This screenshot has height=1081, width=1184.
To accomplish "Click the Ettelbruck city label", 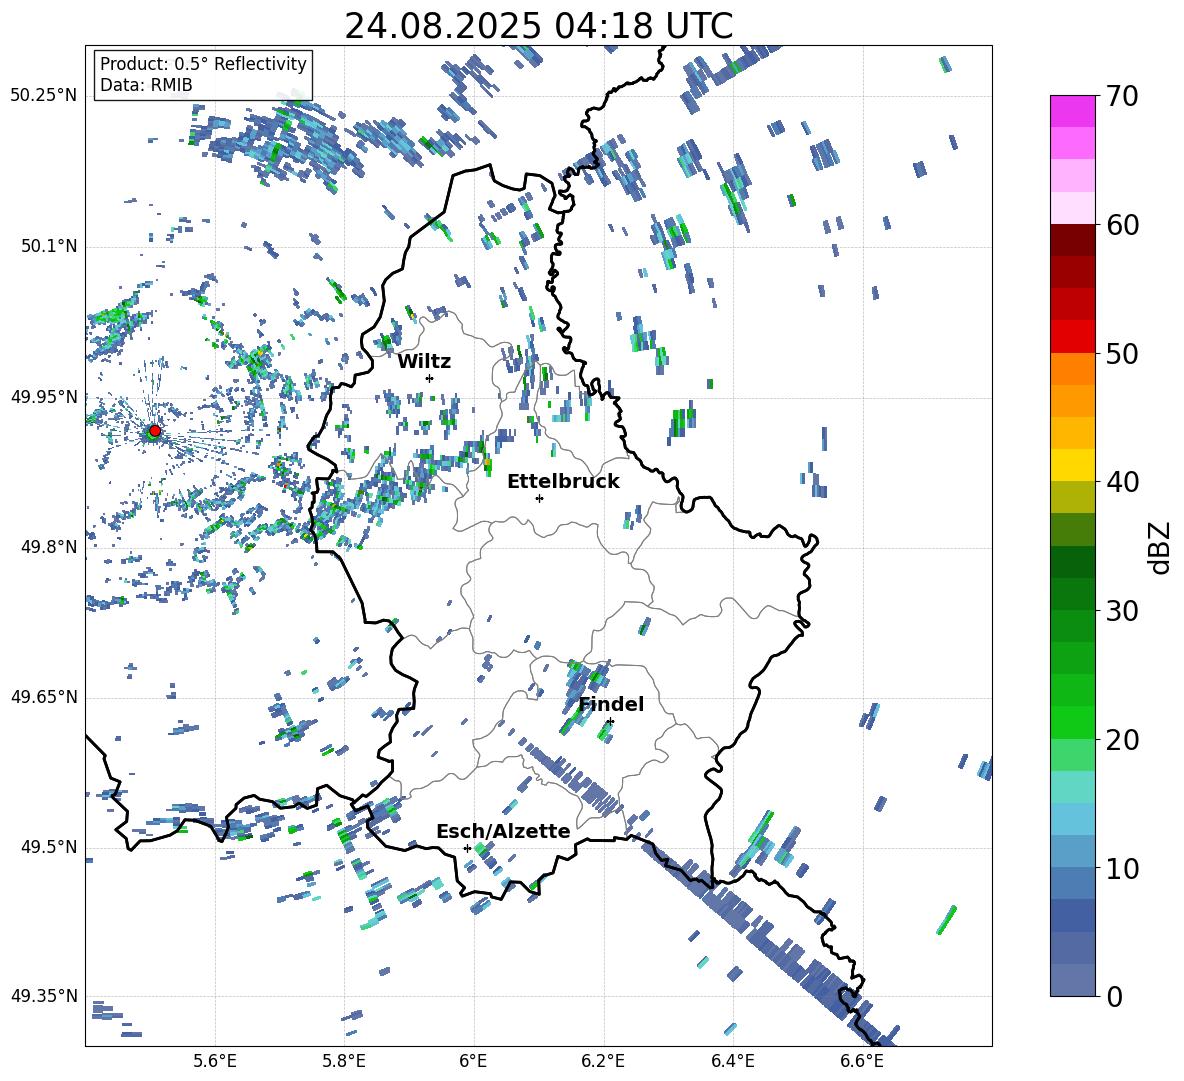I will (x=563, y=482).
